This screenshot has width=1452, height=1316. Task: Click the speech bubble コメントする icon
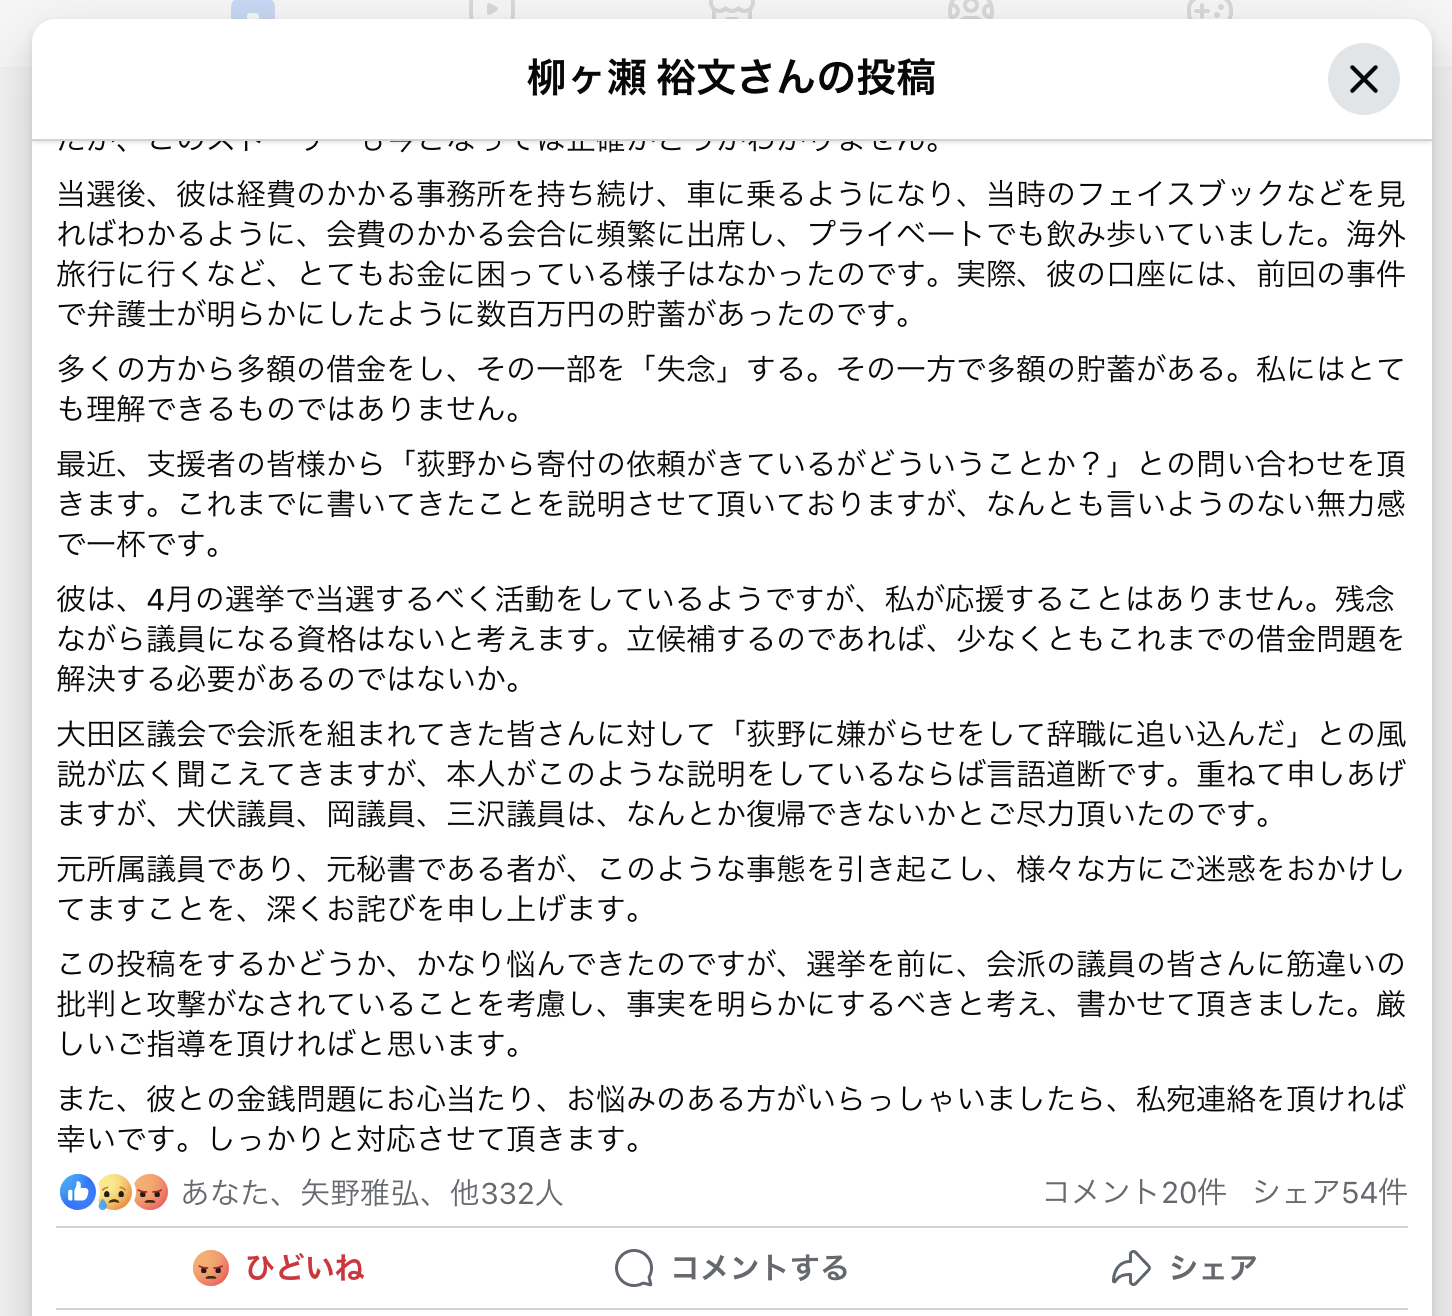click(634, 1268)
